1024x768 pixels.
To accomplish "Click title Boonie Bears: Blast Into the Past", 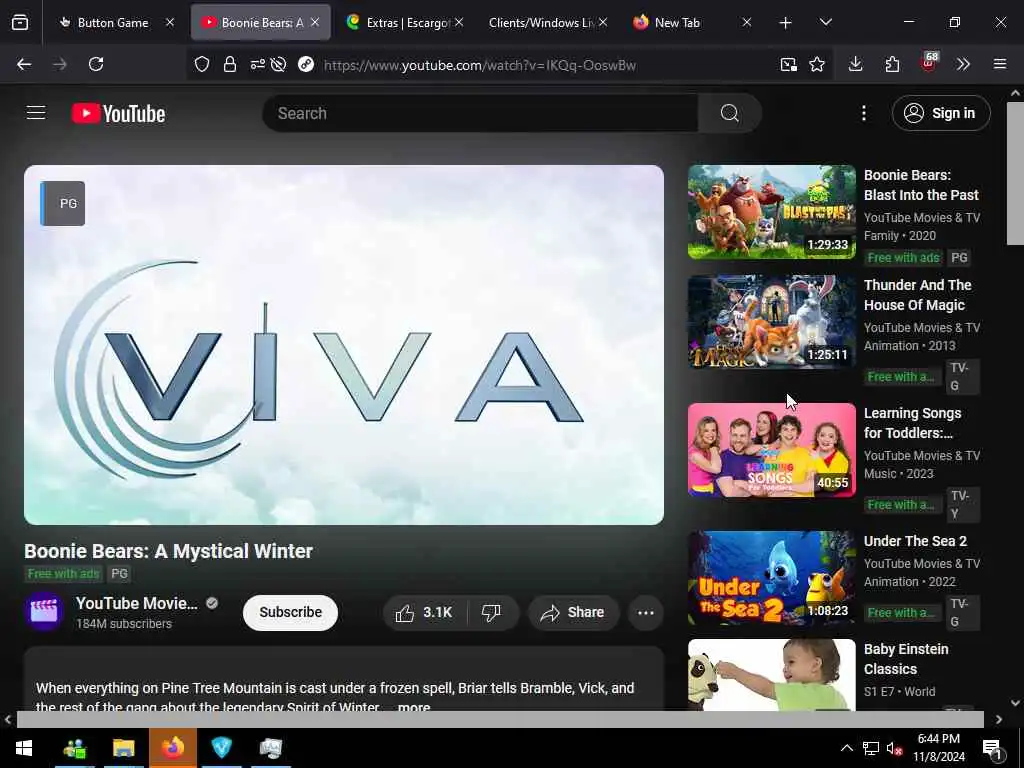I will [921, 185].
